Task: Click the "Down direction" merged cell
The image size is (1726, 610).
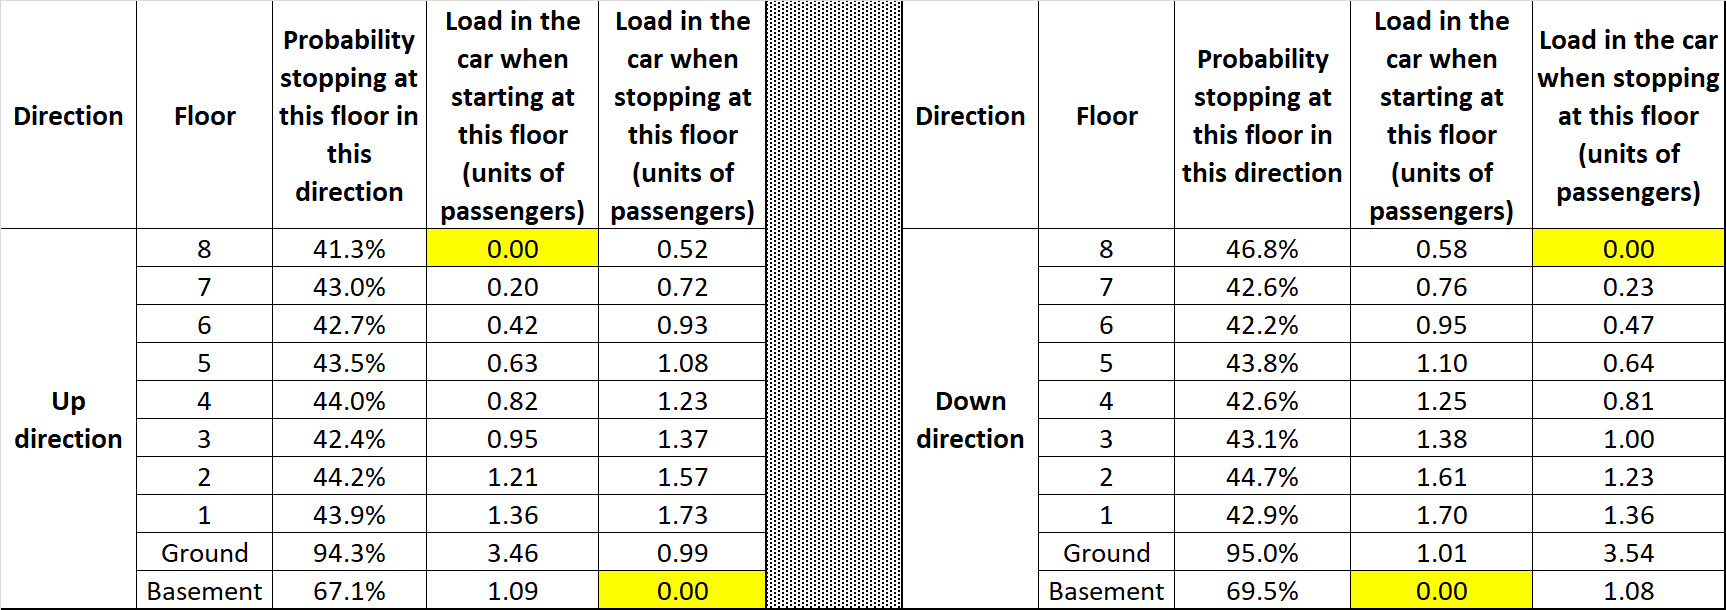Action: [x=970, y=419]
